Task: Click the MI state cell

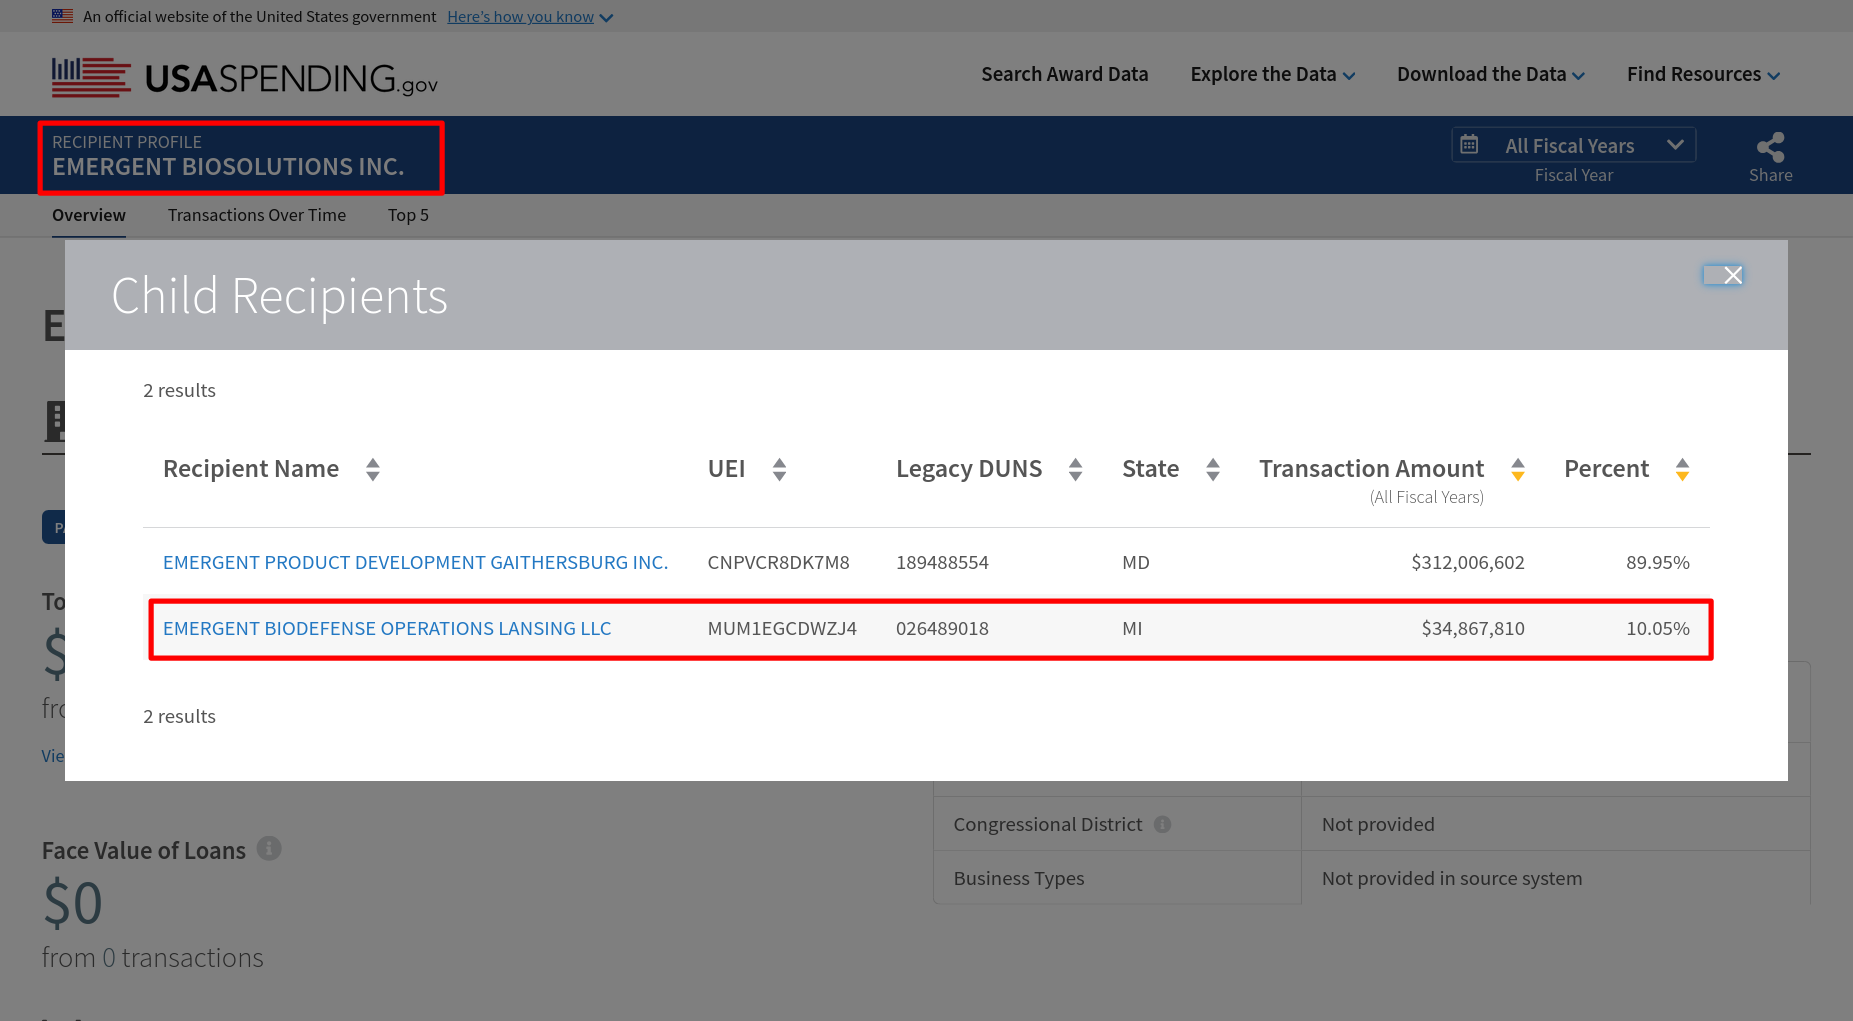Action: click(x=1132, y=628)
